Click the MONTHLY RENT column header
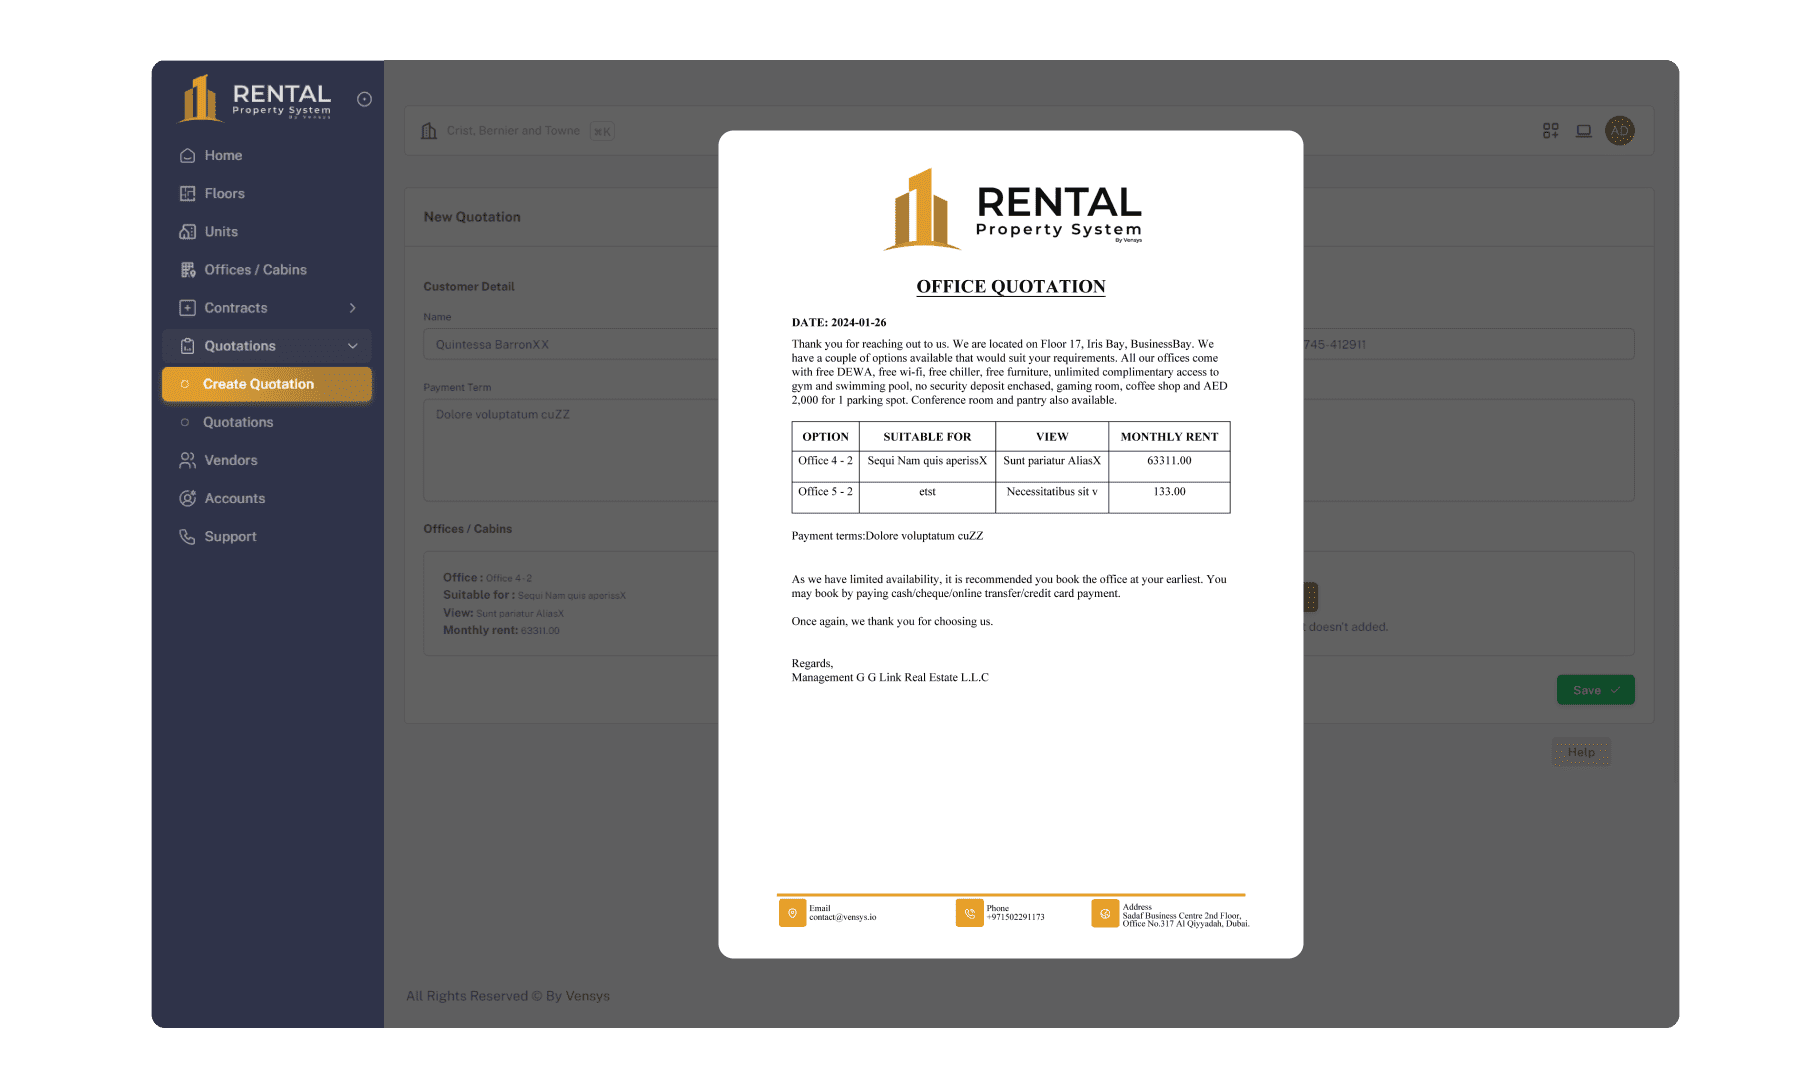 (x=1169, y=437)
